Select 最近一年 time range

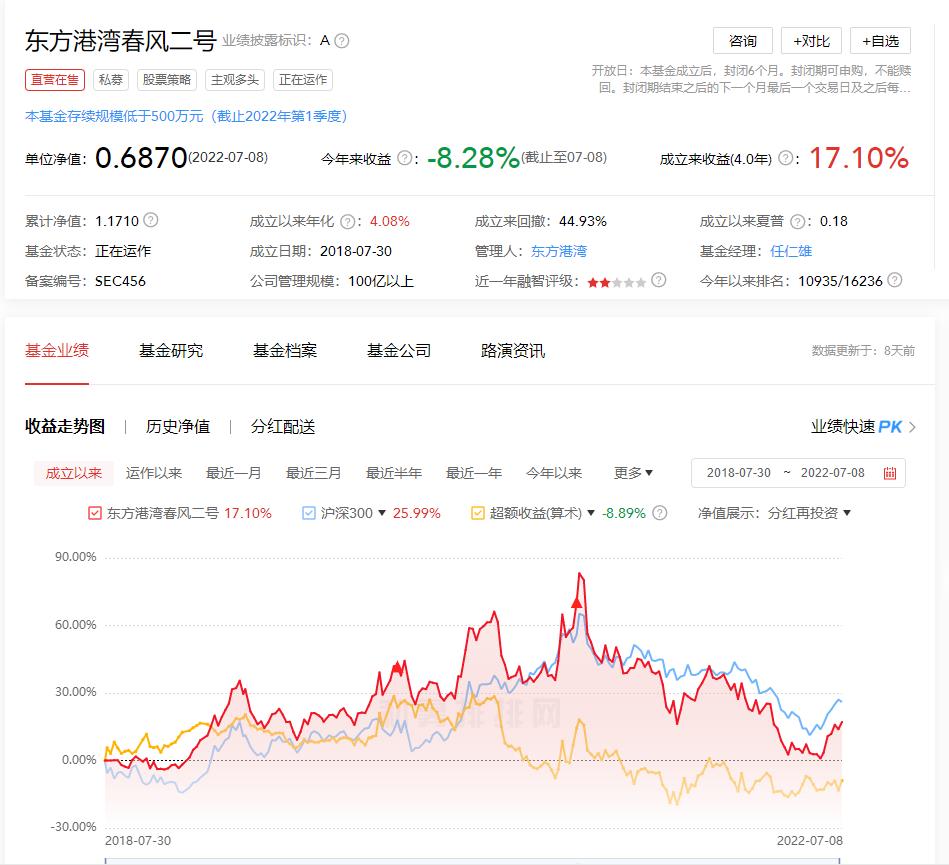[474, 473]
